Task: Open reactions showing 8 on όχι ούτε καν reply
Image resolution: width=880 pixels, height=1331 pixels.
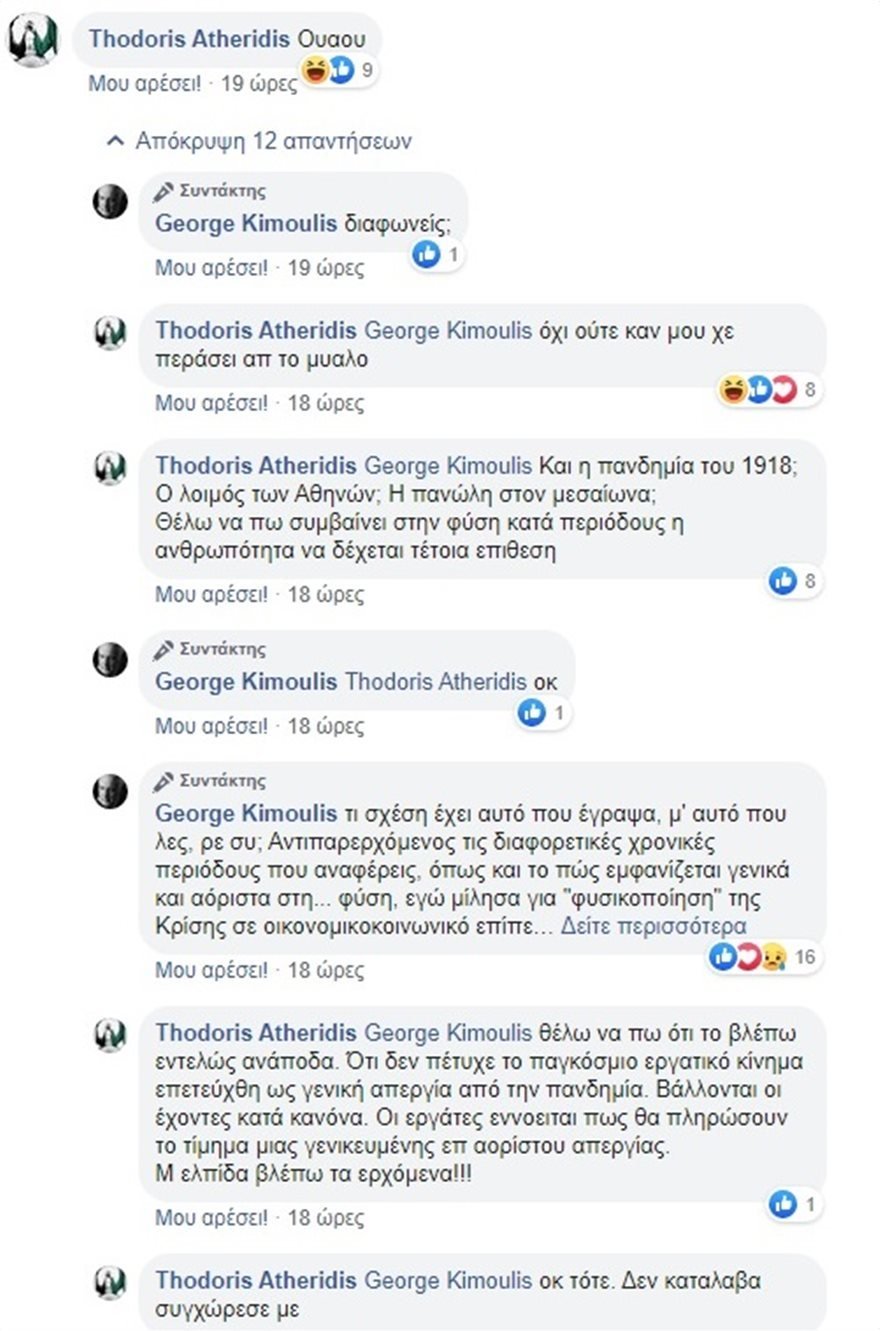Action: click(770, 390)
